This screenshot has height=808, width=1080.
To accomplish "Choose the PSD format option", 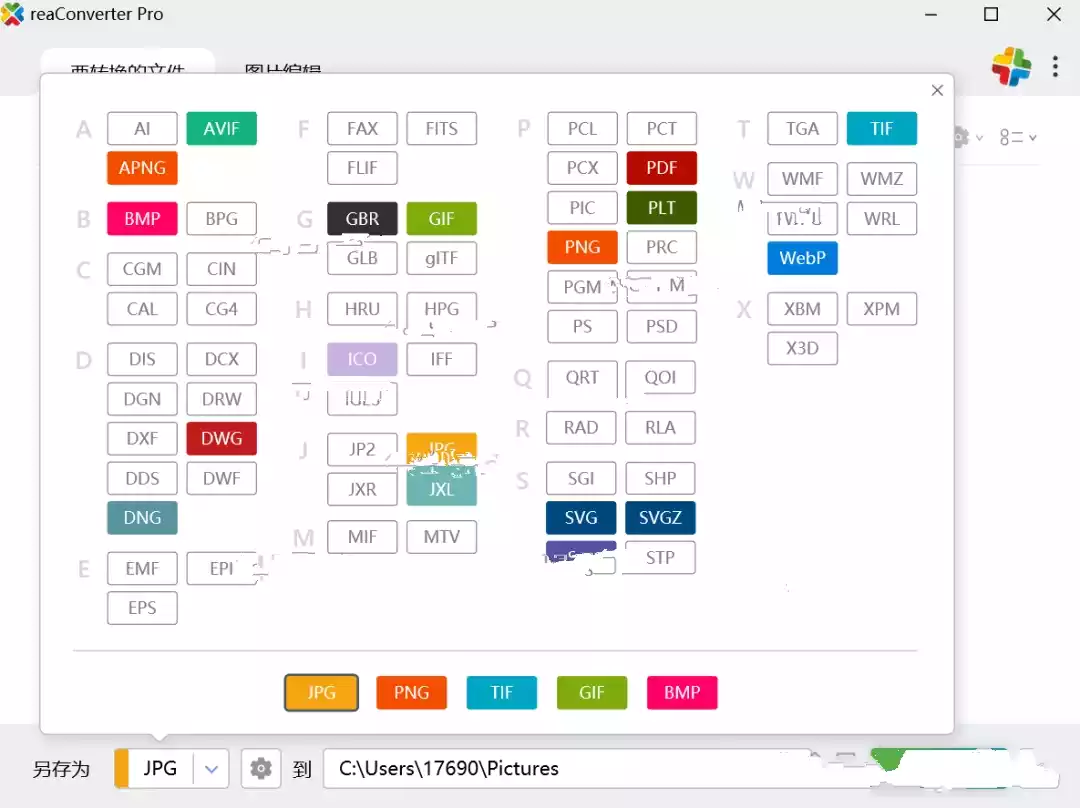I will [661, 326].
